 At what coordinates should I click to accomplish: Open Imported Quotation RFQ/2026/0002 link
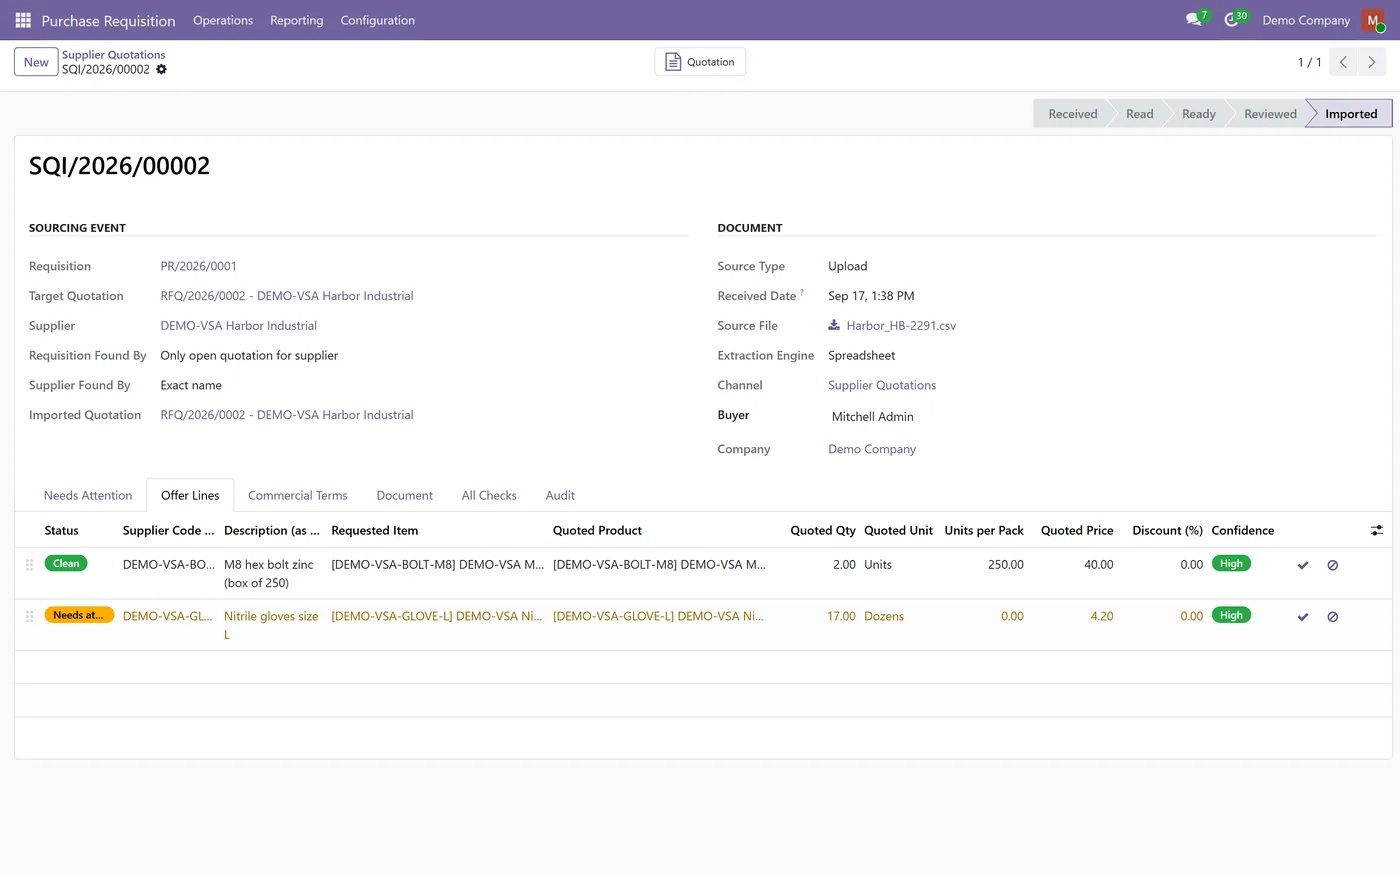287,415
